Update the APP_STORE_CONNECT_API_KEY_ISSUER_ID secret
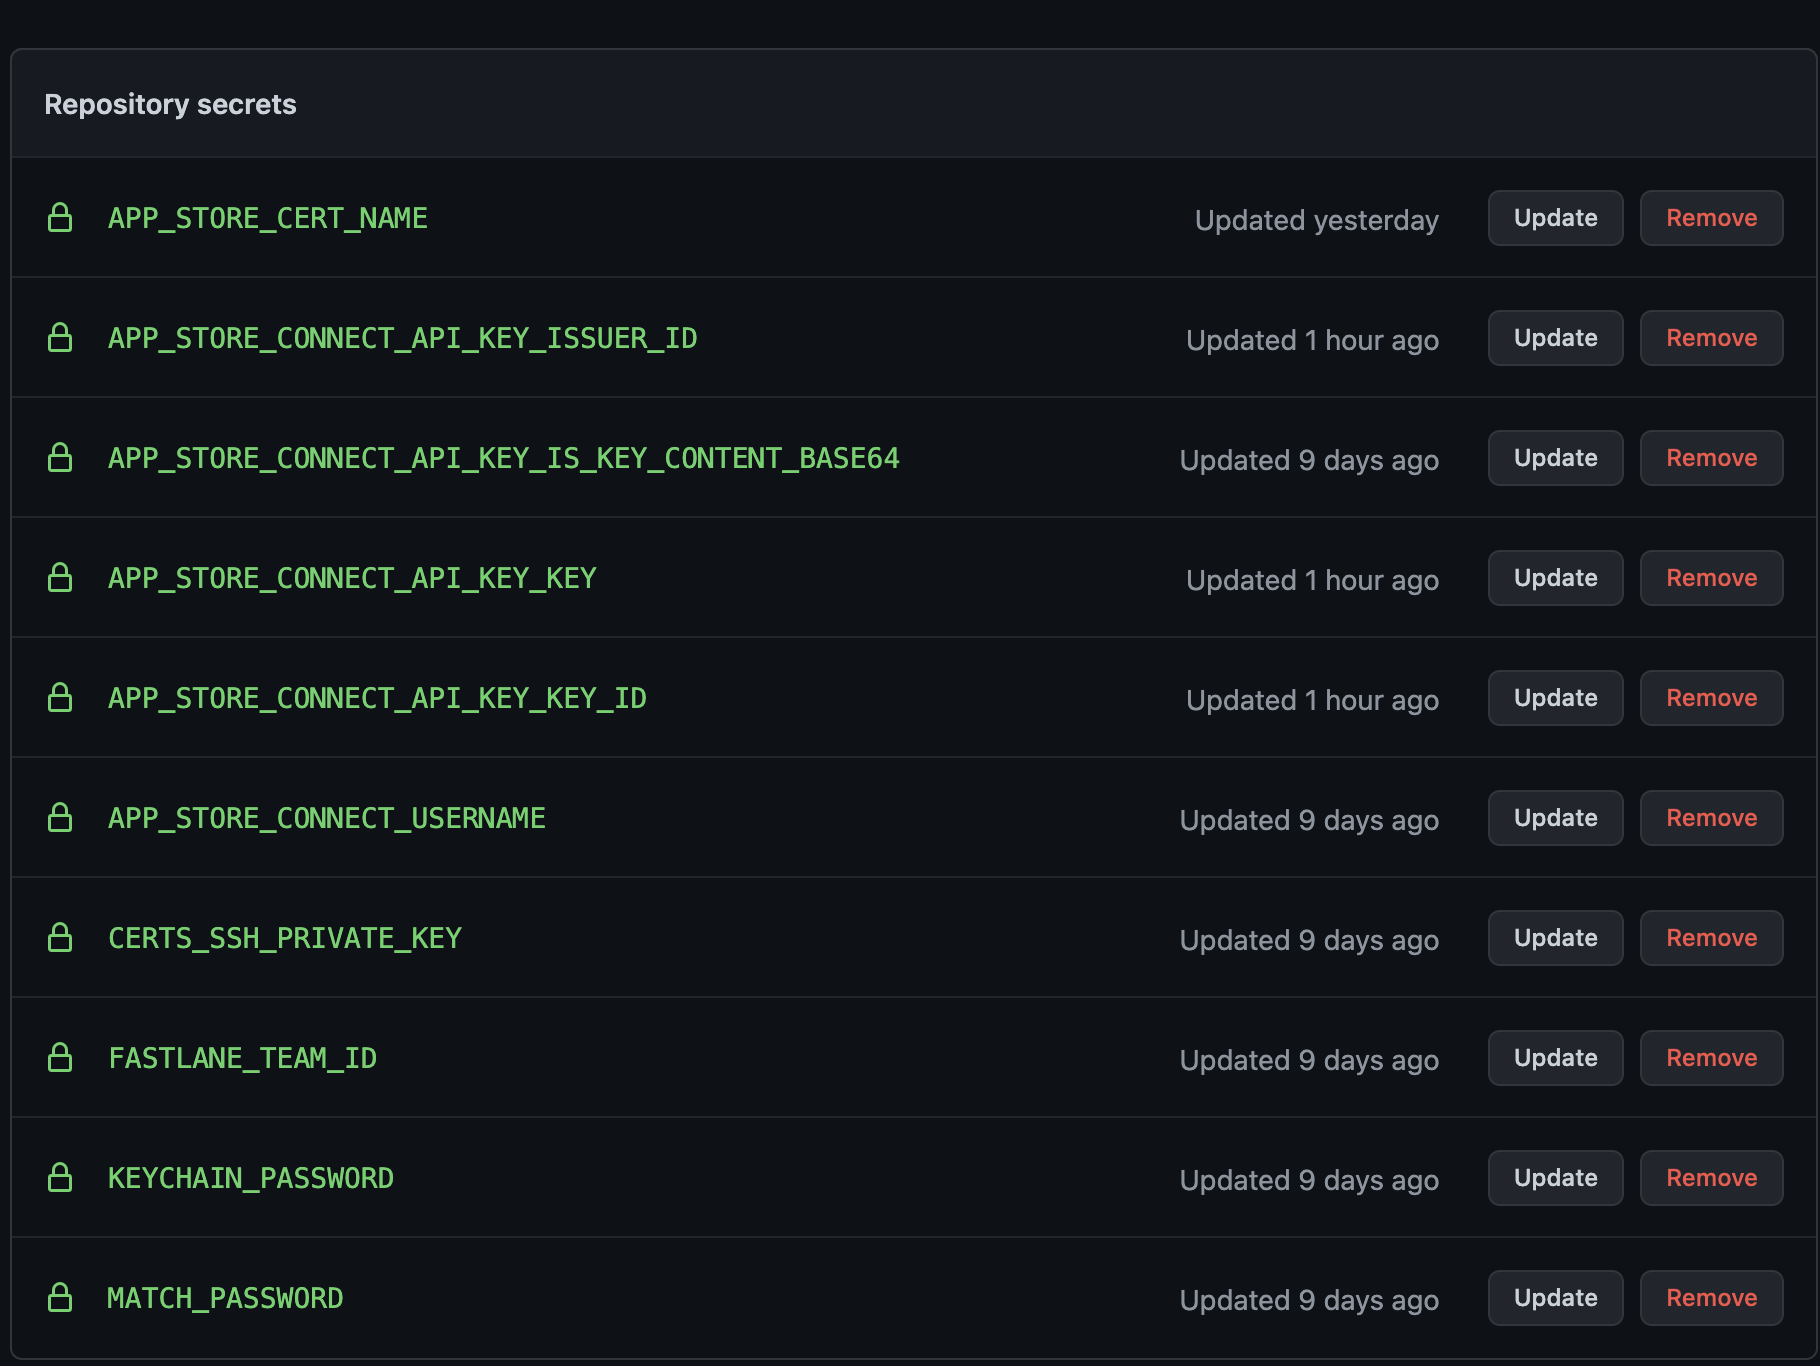The height and width of the screenshot is (1366, 1820). tap(1555, 338)
